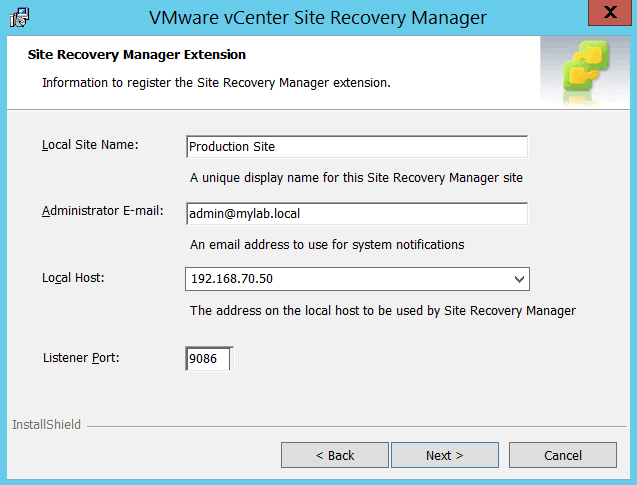Click the system notifications email hint text
The height and width of the screenshot is (485, 637).
pos(327,244)
